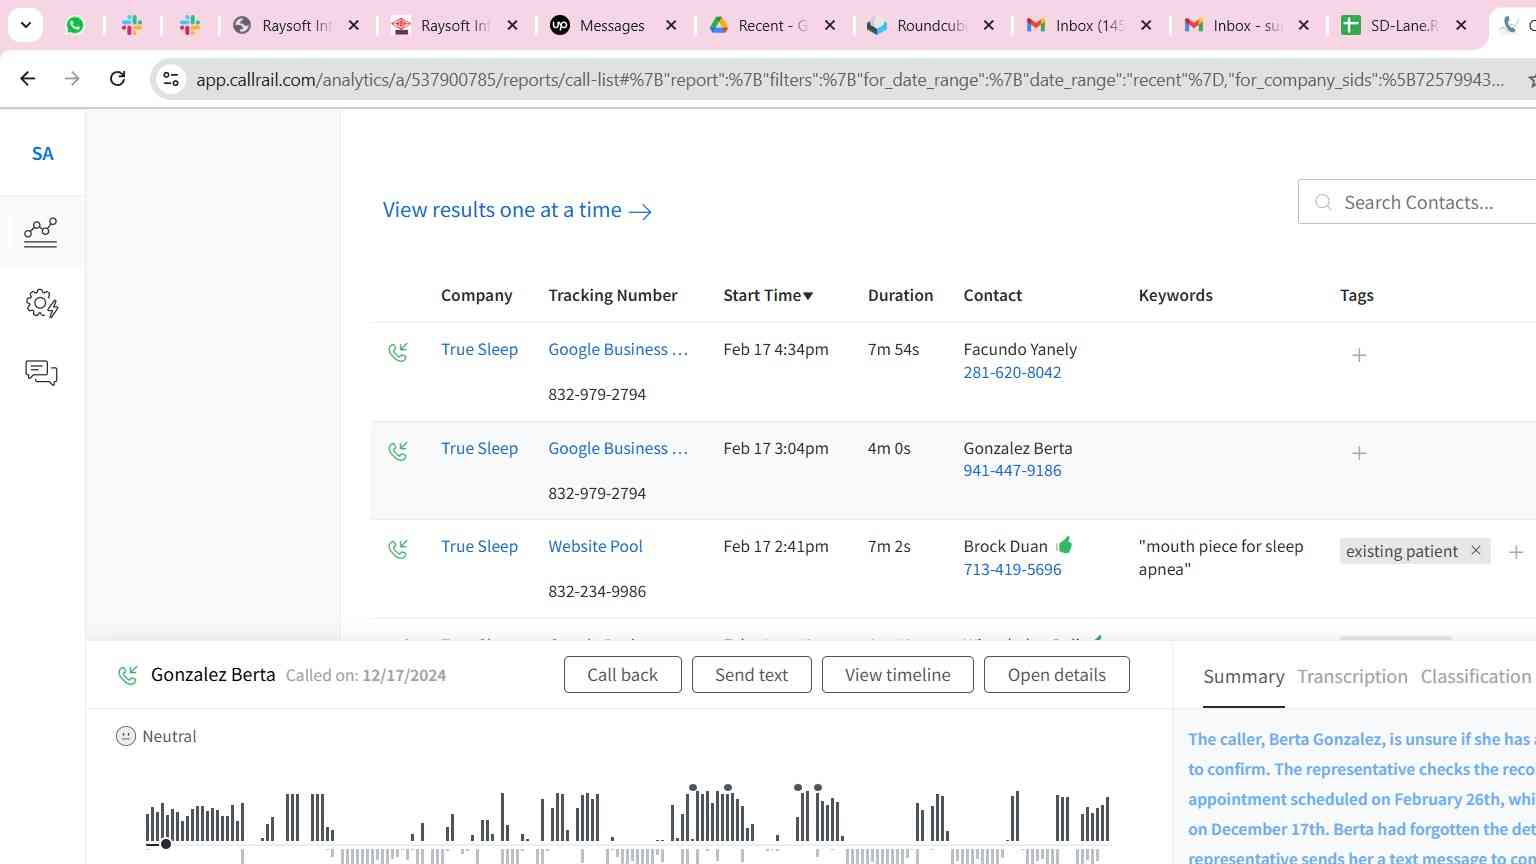Switch to the WhatsApp browser tab
1536x864 pixels.
click(75, 25)
